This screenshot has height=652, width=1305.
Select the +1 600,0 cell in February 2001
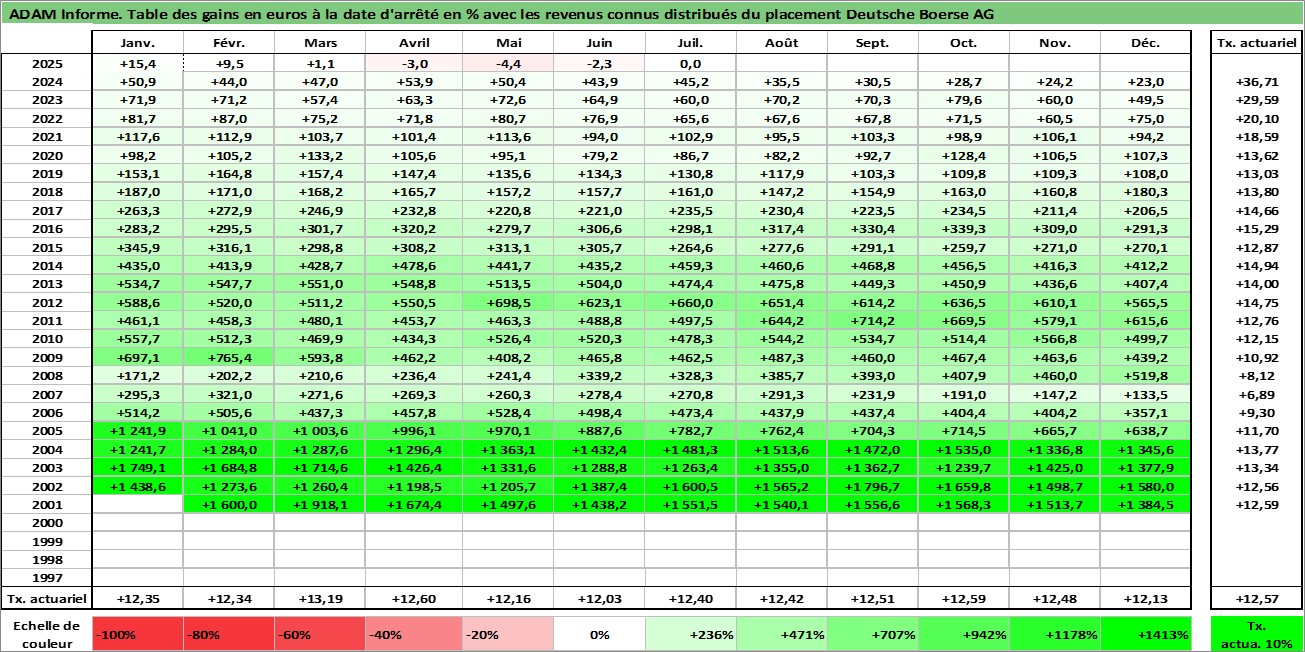tap(229, 505)
